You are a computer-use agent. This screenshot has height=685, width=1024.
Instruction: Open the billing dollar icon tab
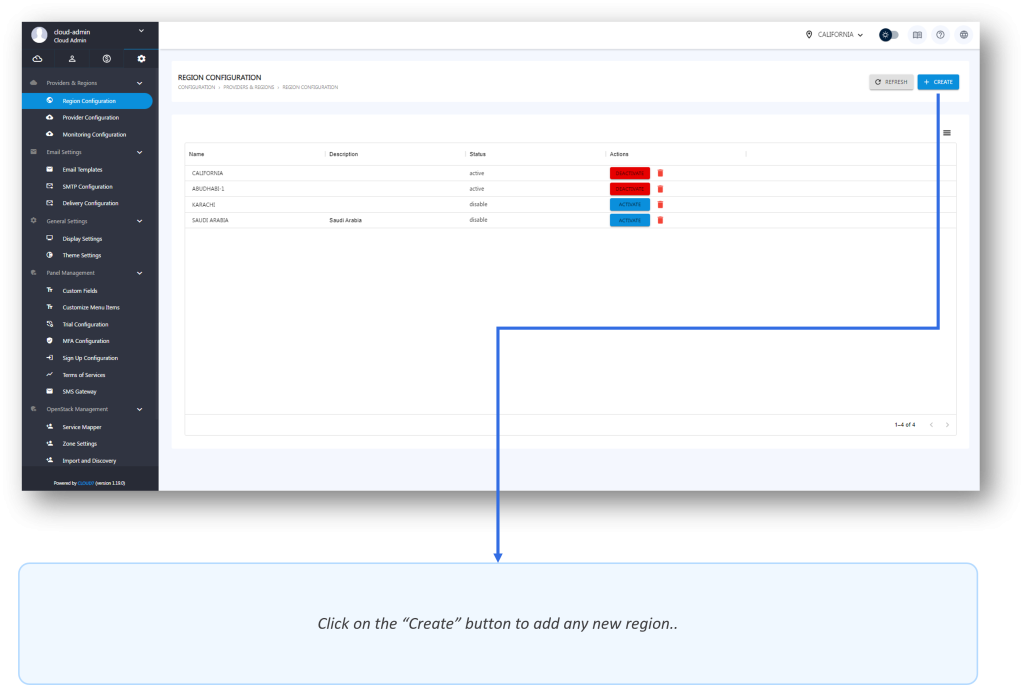tap(106, 59)
